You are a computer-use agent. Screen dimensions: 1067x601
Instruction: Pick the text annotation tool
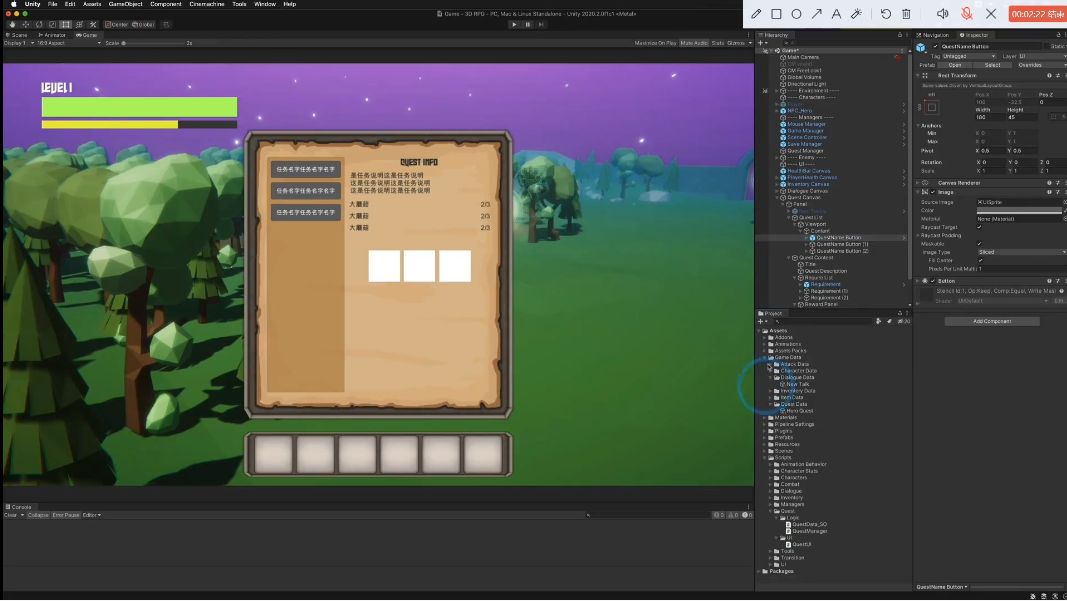(836, 14)
